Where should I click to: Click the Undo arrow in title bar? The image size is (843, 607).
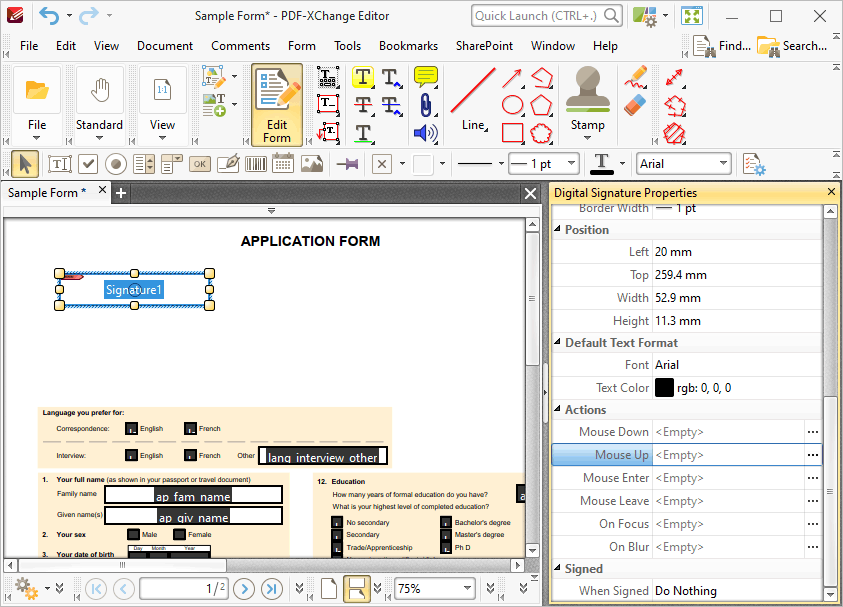click(x=49, y=16)
